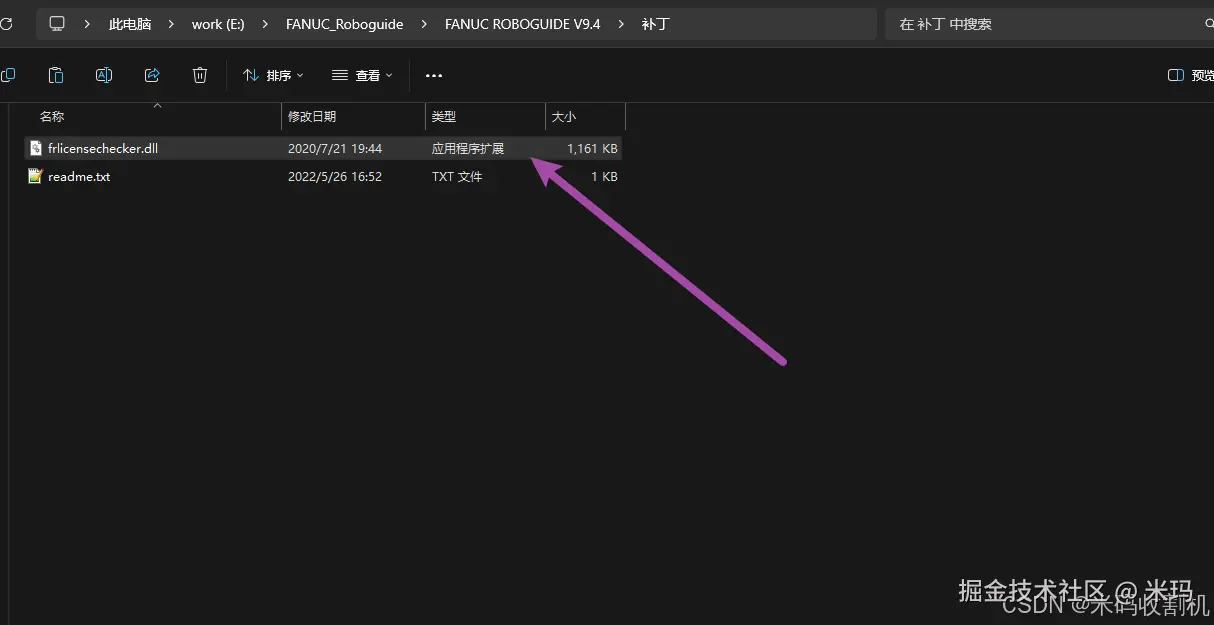Open the 查看 view dropdown
The width and height of the screenshot is (1214, 625).
(363, 75)
